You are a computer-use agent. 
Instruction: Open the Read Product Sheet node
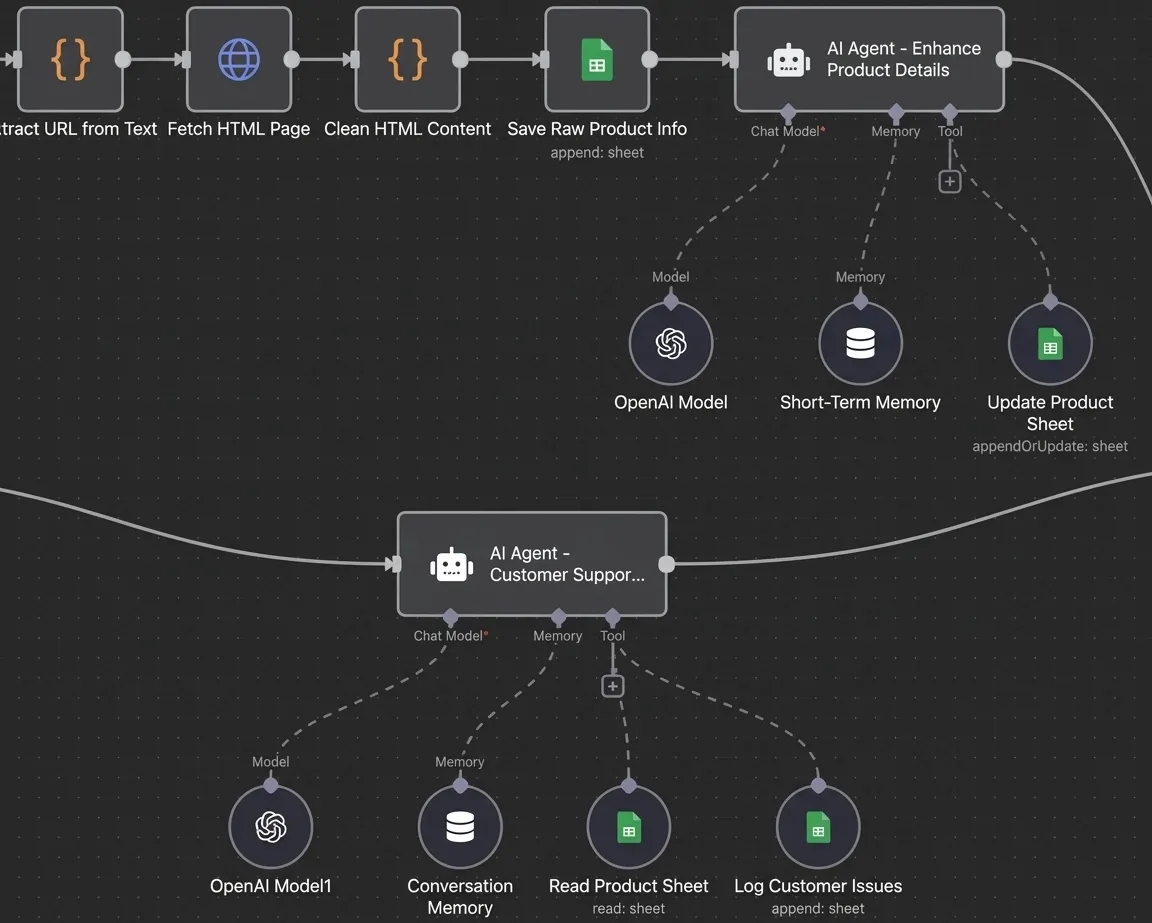628,827
